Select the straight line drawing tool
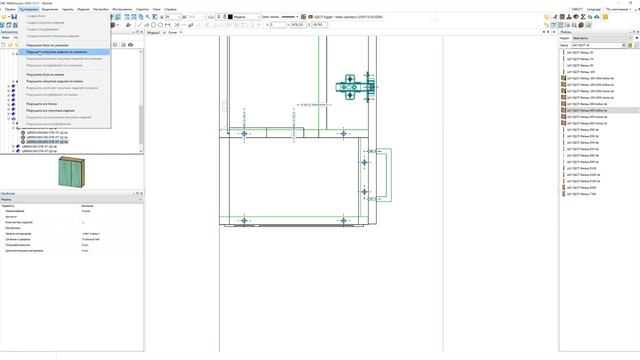Image resolution: width=640 pixels, height=360 pixels. (x=139, y=25)
